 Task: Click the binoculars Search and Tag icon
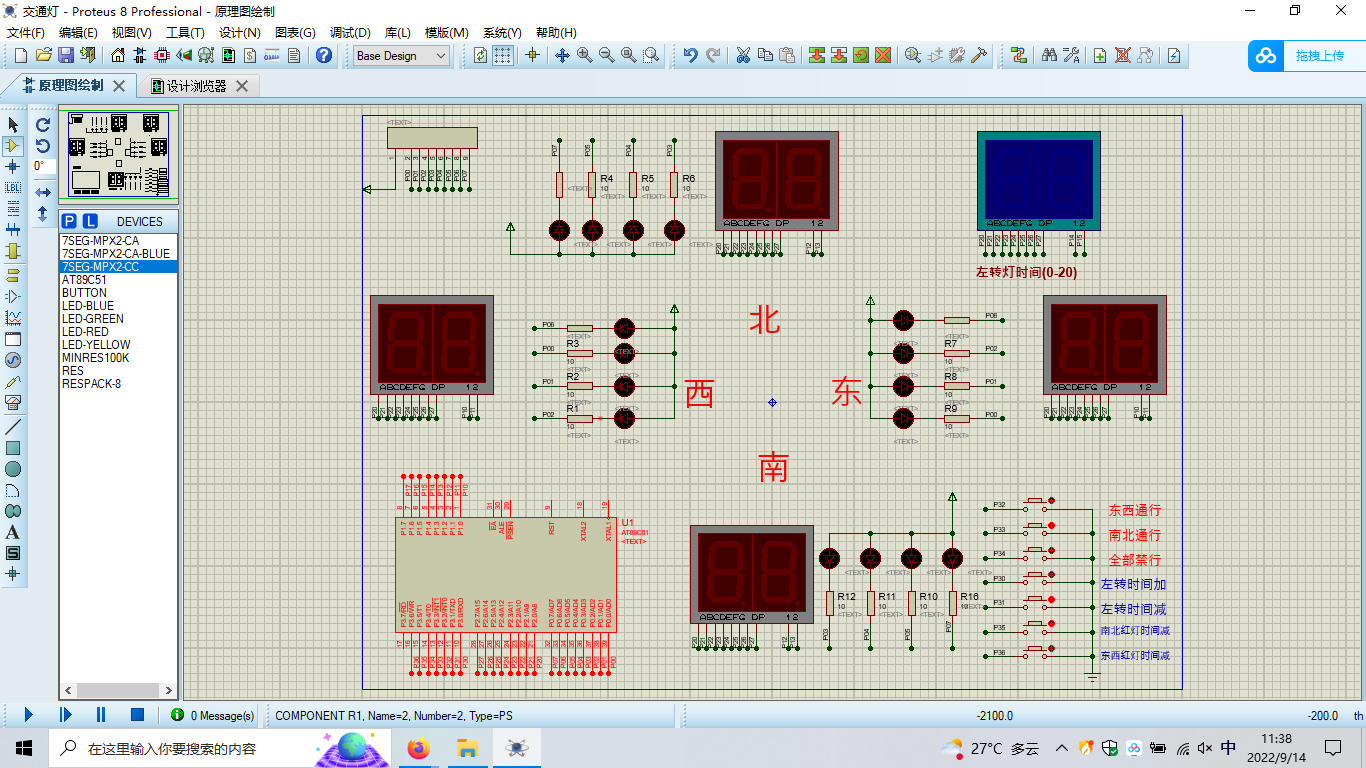(x=1049, y=55)
